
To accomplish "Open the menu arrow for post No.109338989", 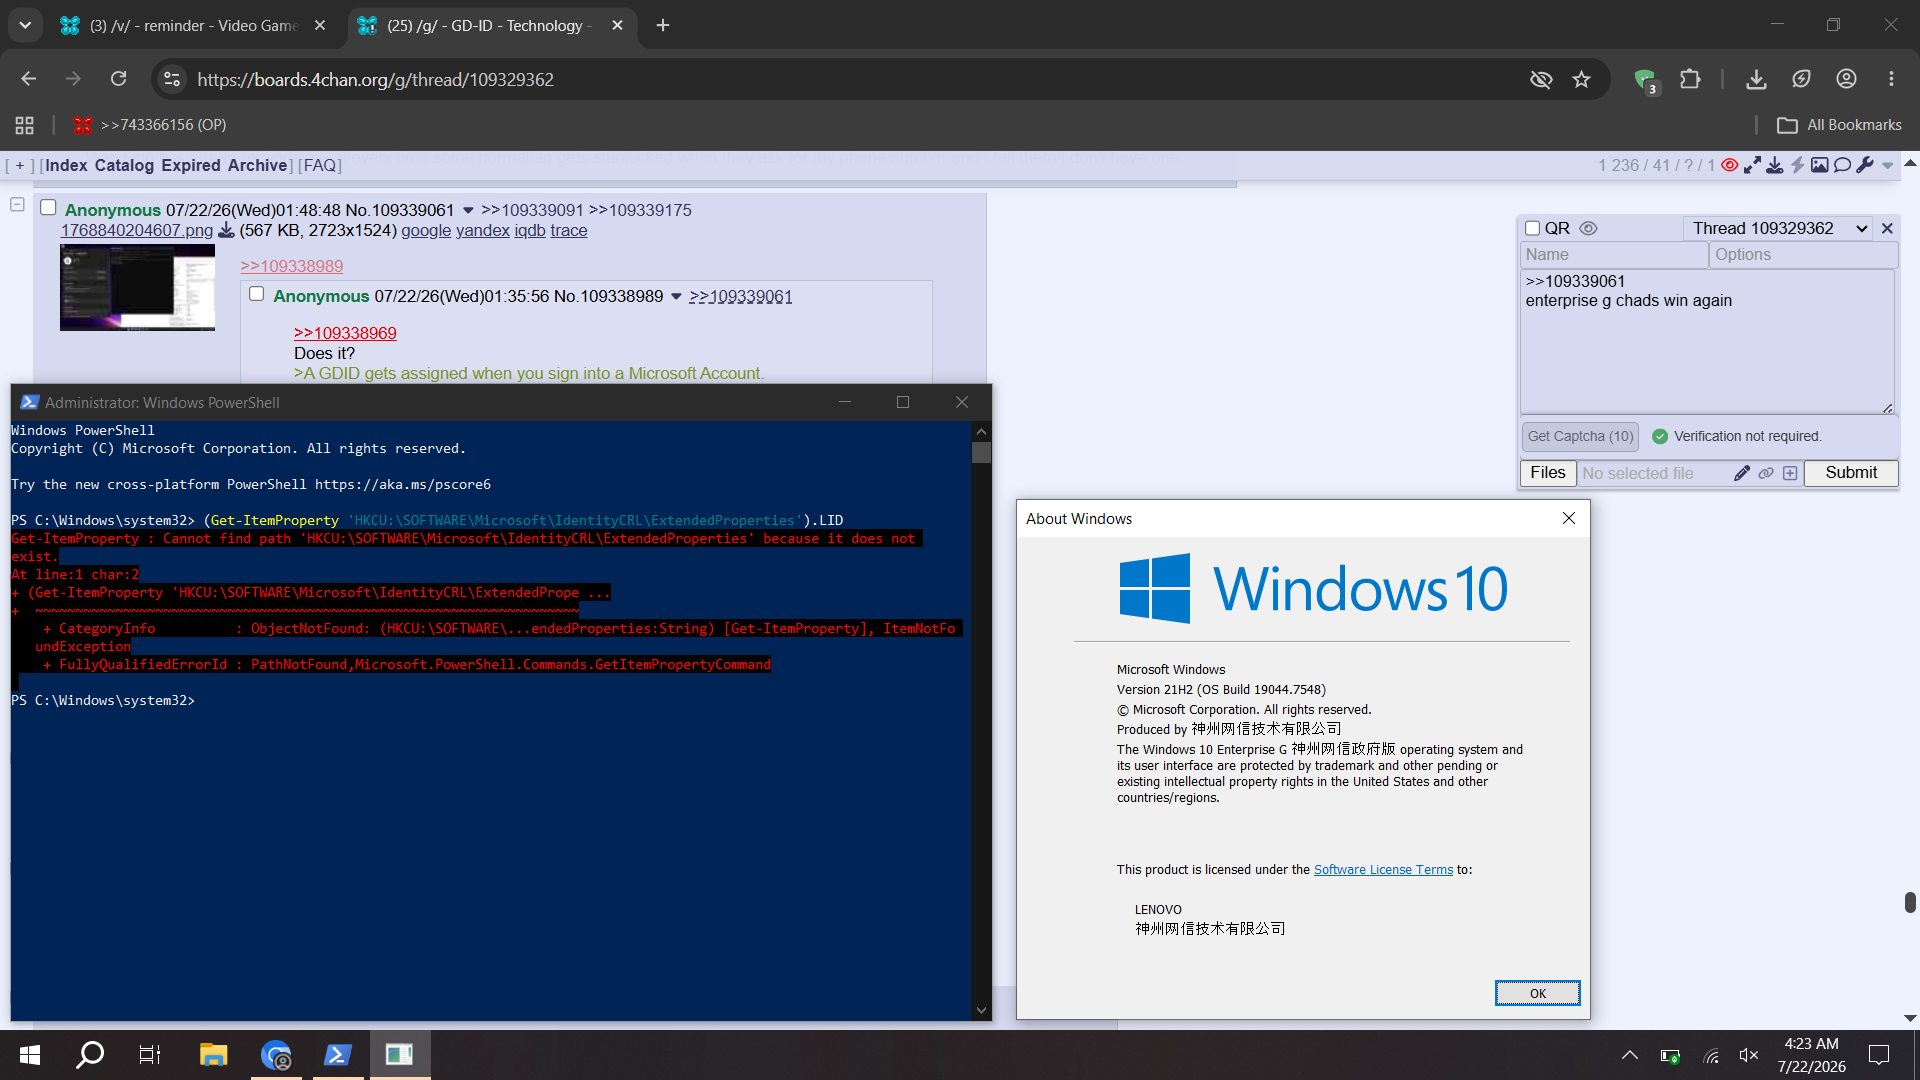I will (676, 297).
